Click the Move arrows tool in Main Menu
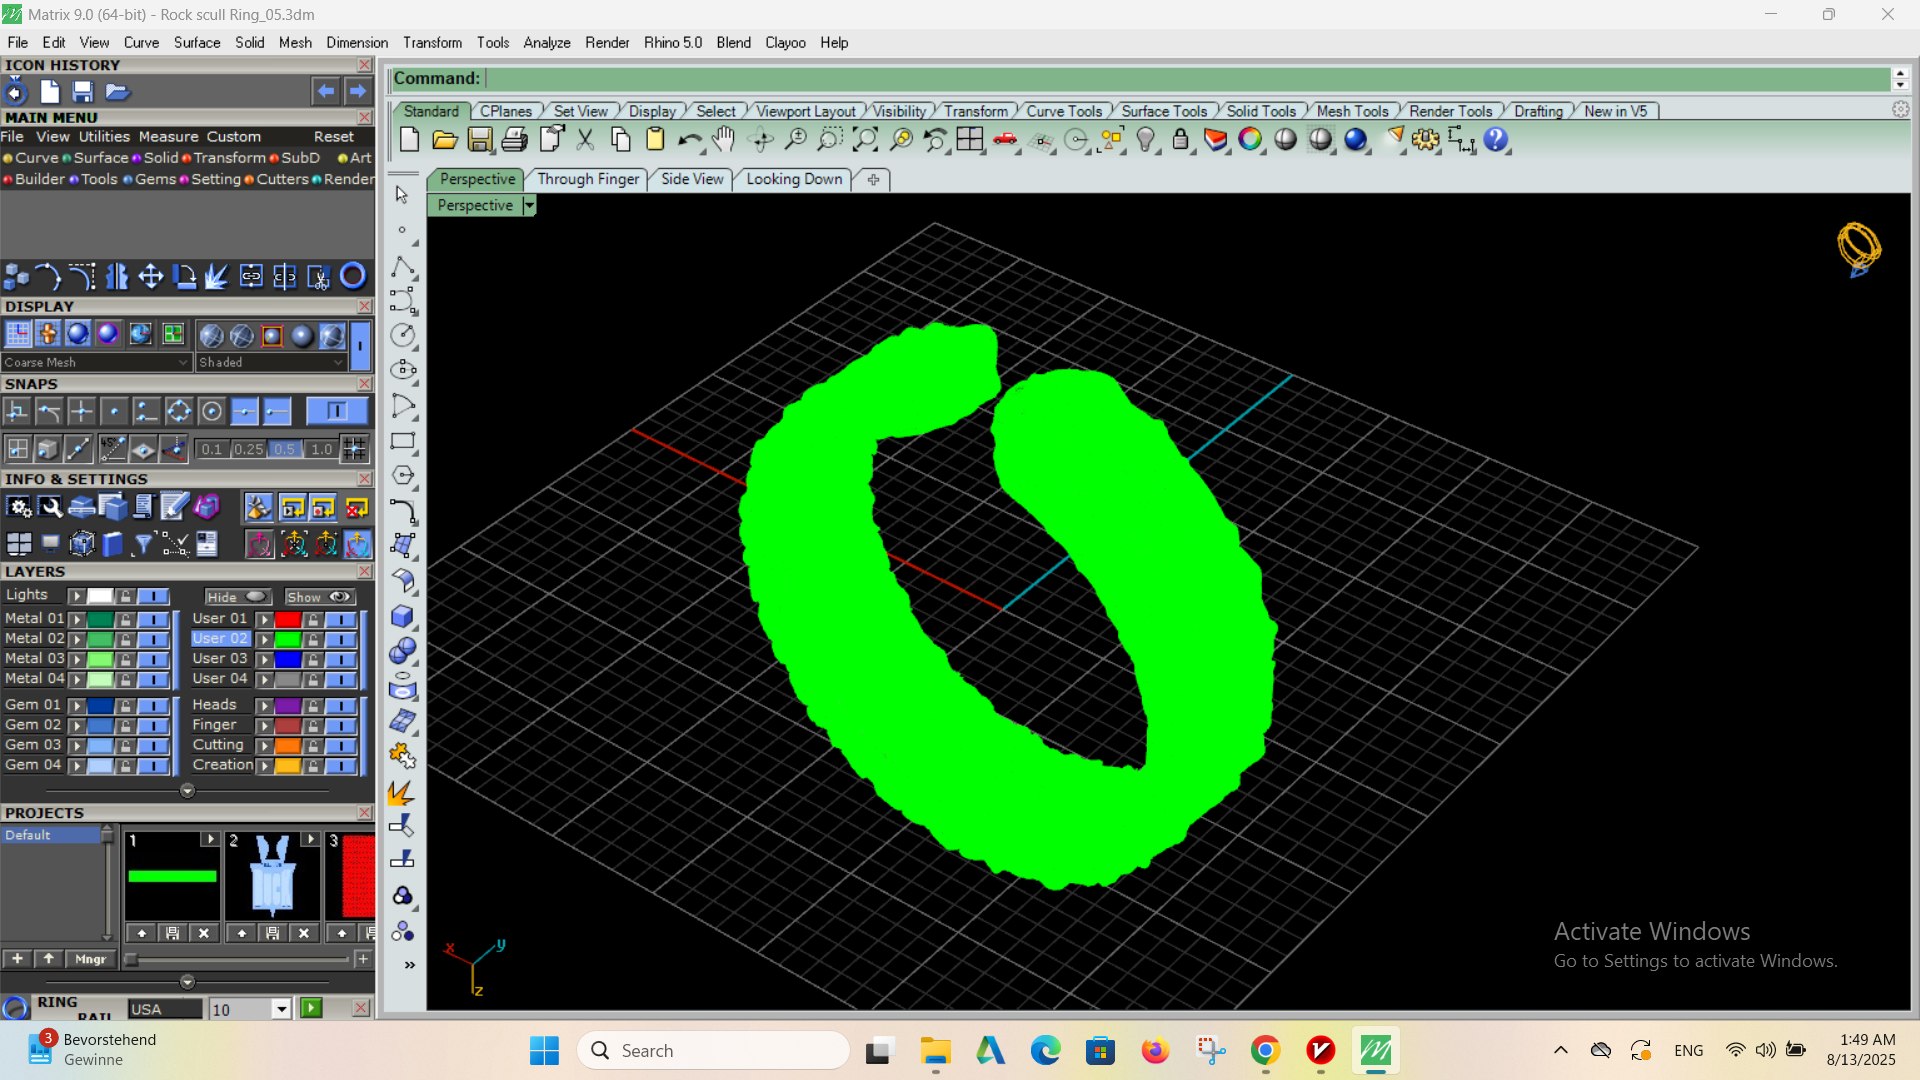Image resolution: width=1920 pixels, height=1080 pixels. click(151, 276)
